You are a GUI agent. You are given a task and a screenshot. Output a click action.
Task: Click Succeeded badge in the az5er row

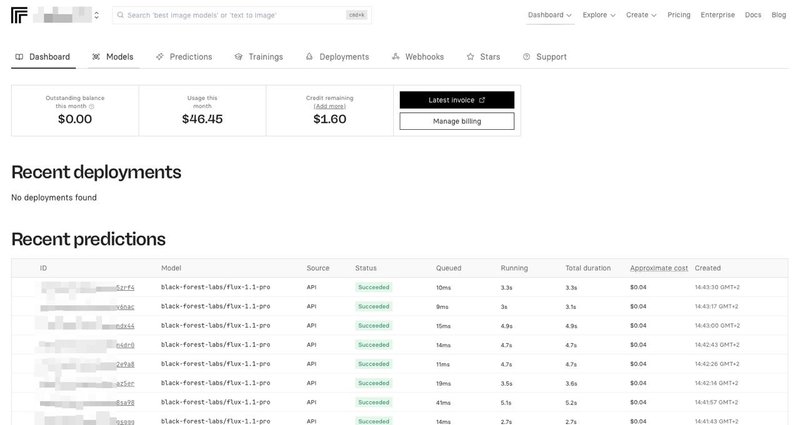(x=373, y=383)
